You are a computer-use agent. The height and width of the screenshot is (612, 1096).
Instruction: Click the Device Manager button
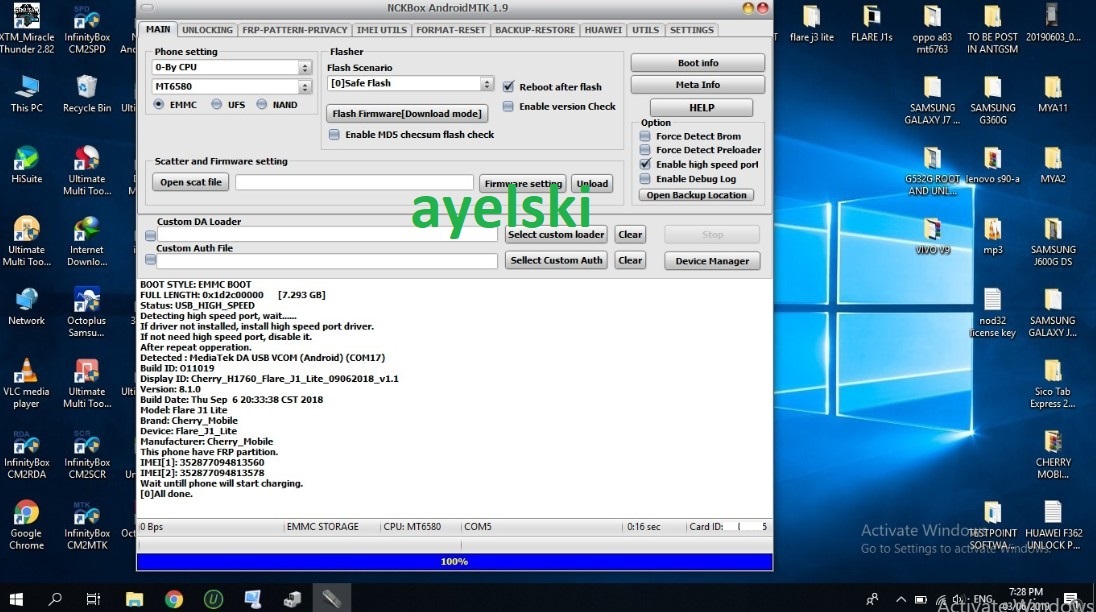coord(712,261)
